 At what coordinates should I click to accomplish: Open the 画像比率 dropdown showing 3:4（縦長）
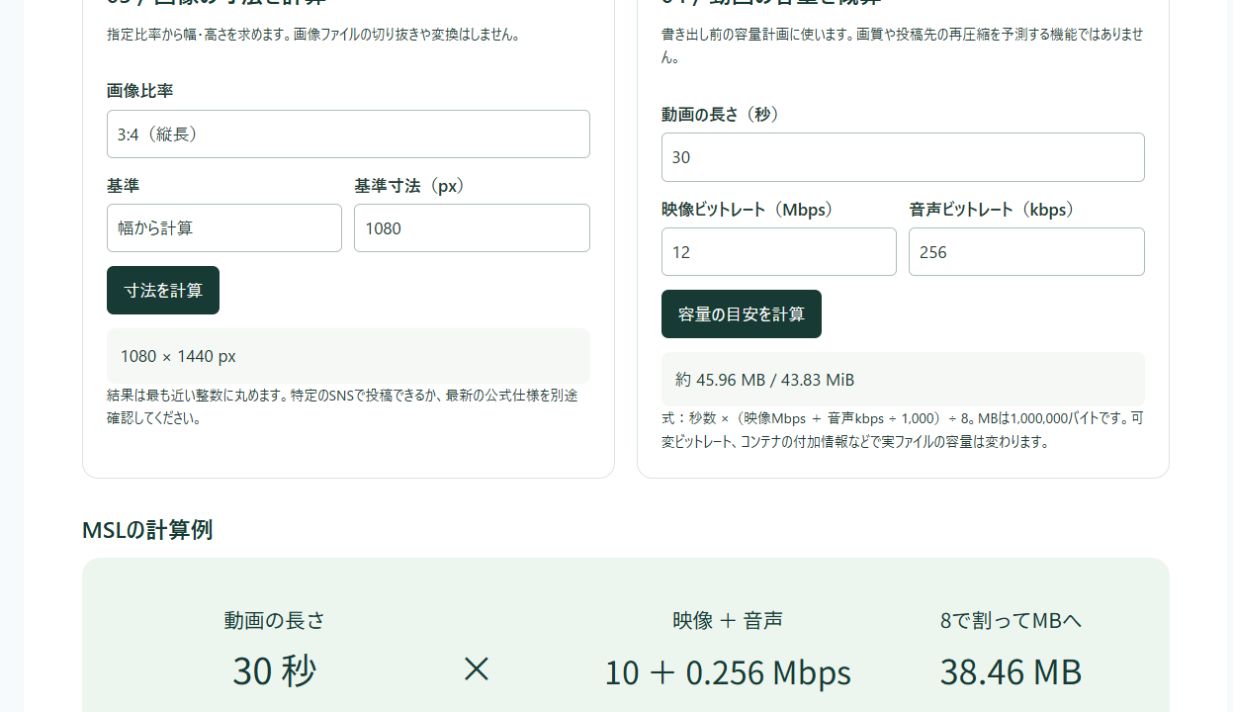[x=348, y=134]
